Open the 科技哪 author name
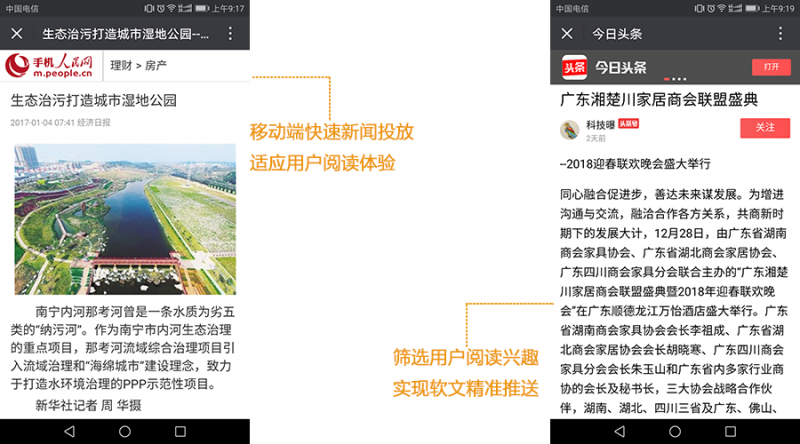 599,124
